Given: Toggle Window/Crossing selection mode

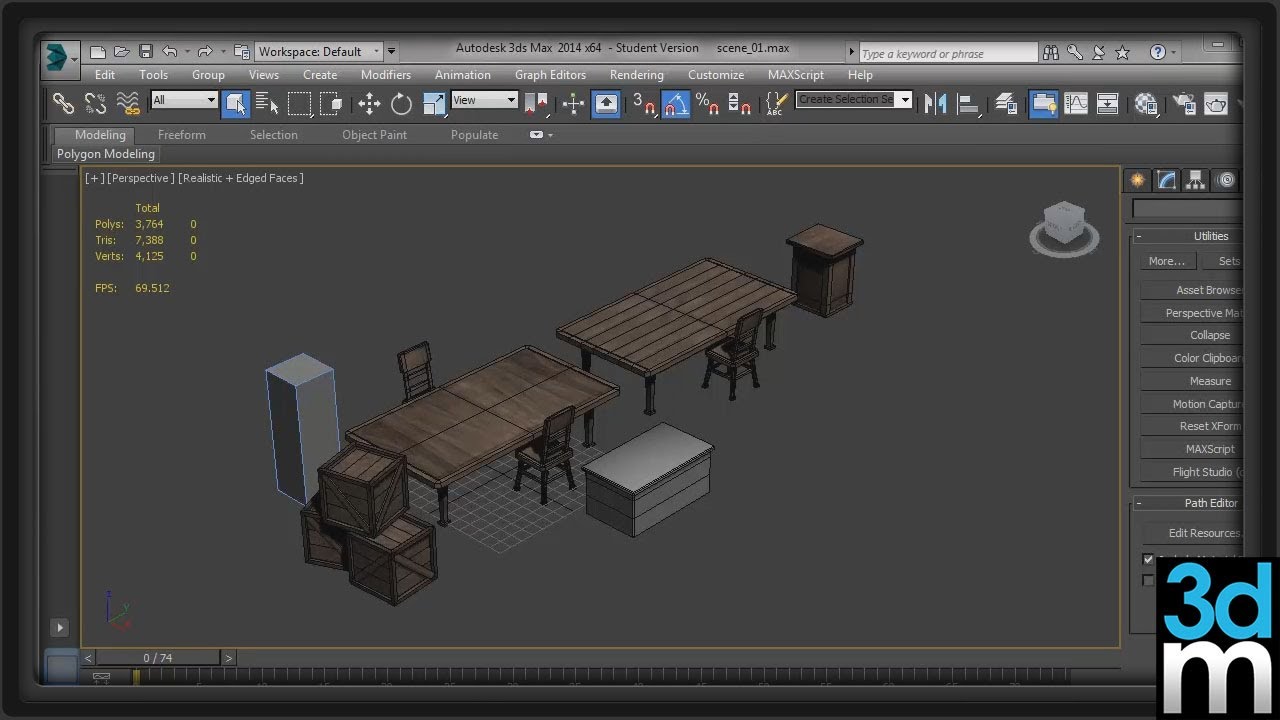Looking at the screenshot, I should pyautogui.click(x=332, y=103).
